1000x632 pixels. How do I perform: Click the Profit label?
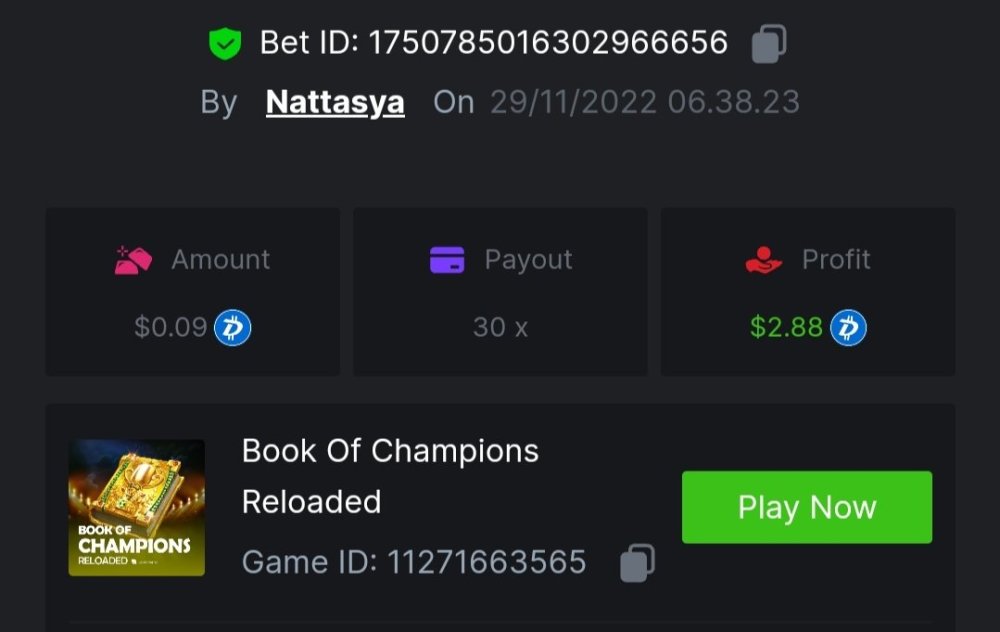click(836, 259)
